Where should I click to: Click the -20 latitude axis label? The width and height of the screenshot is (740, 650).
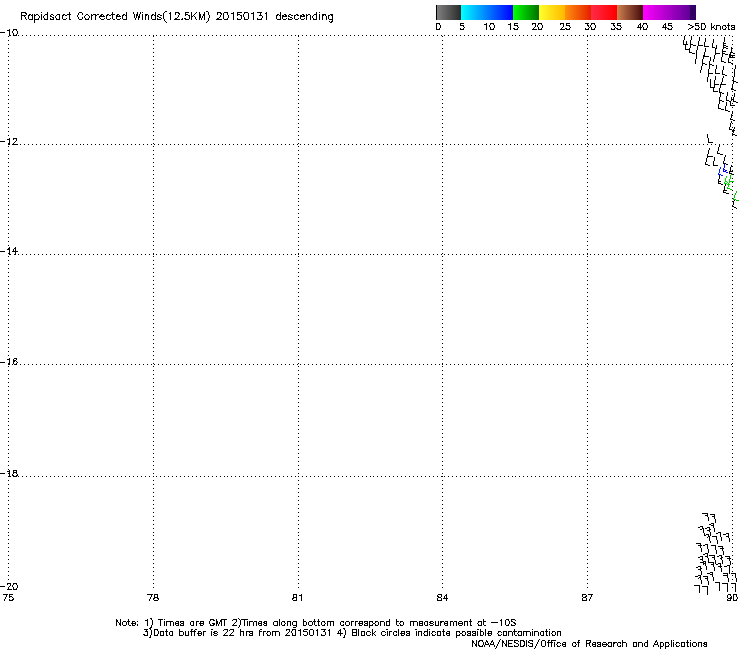point(9,586)
